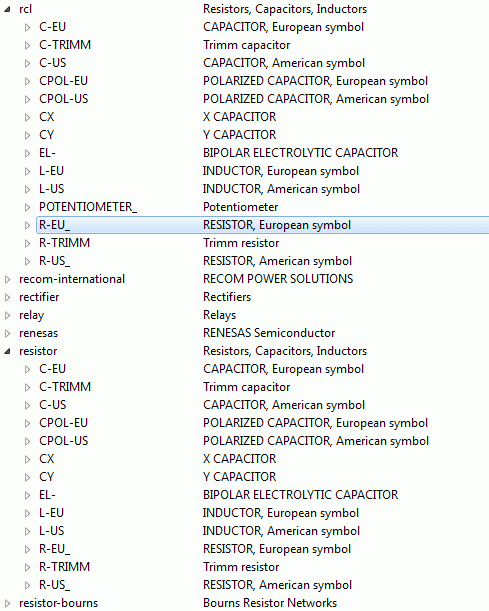Image resolution: width=489 pixels, height=611 pixels.
Task: Click Bourns Resistor Networks description
Action: pos(270,603)
